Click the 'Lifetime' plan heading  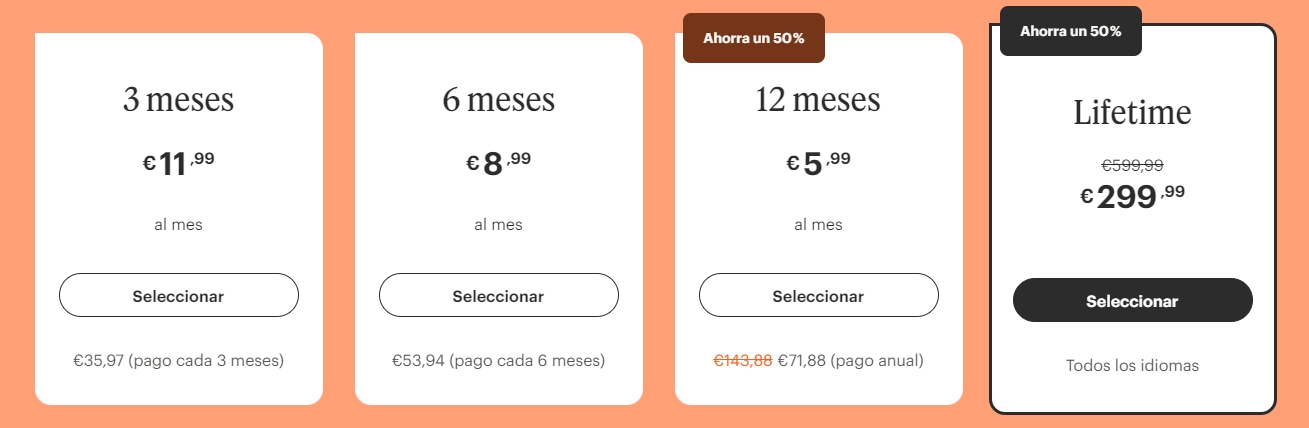click(x=1132, y=113)
